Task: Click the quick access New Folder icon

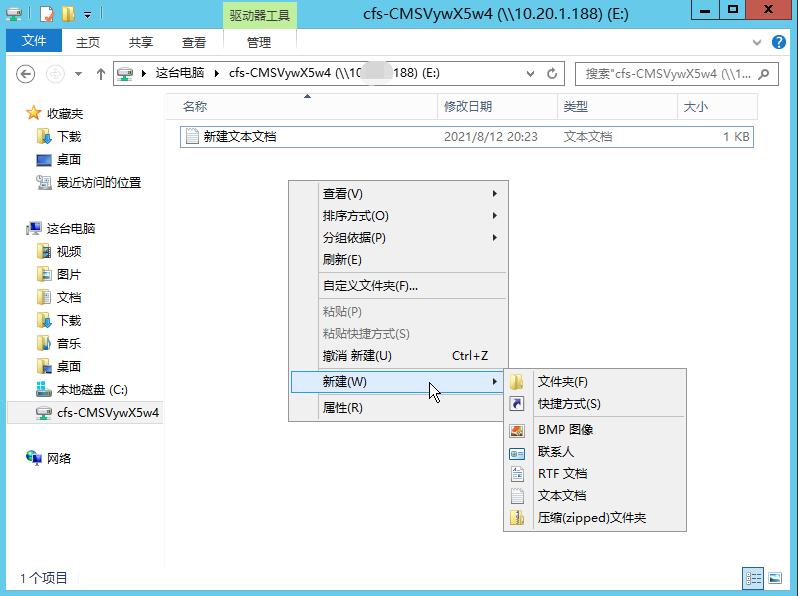Action: pos(68,14)
